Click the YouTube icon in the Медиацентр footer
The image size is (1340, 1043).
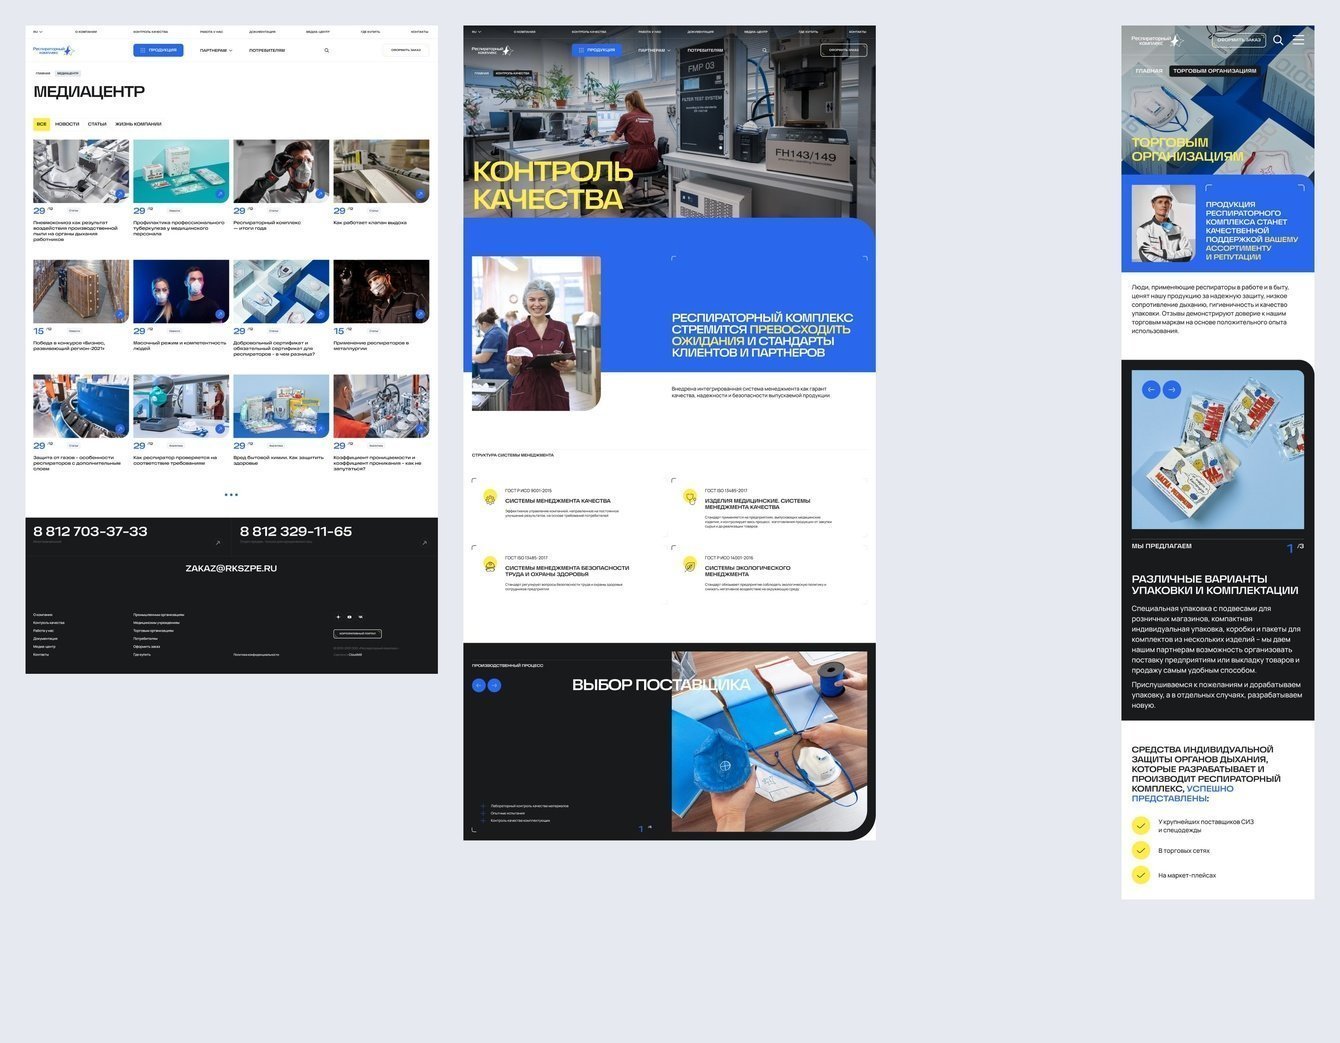point(349,617)
